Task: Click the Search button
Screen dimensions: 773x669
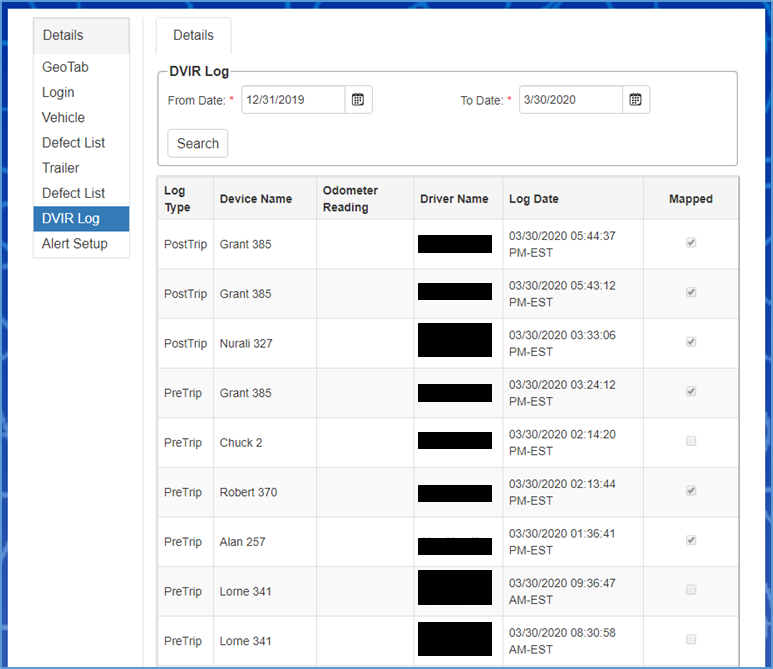Action: 198,143
